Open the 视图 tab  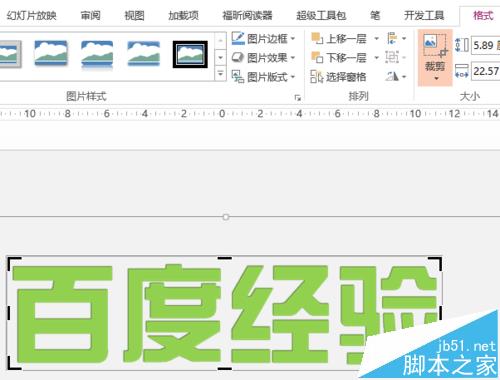coord(134,15)
